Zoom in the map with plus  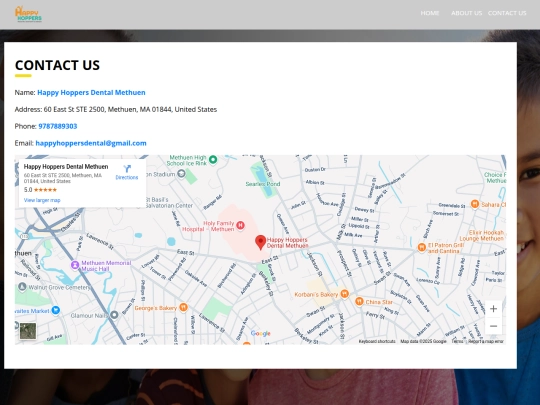(493, 309)
